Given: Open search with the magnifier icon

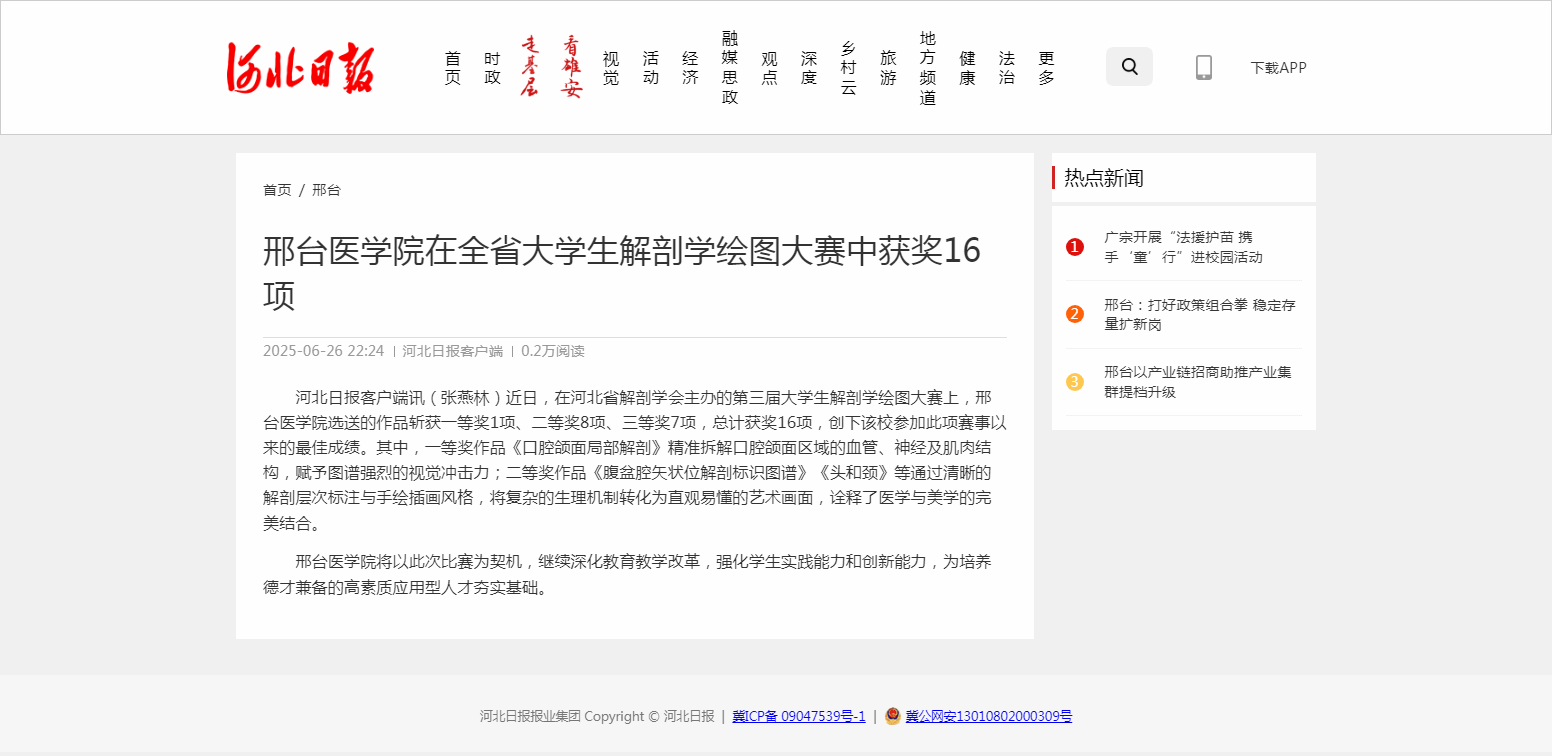Looking at the screenshot, I should coord(1129,67).
